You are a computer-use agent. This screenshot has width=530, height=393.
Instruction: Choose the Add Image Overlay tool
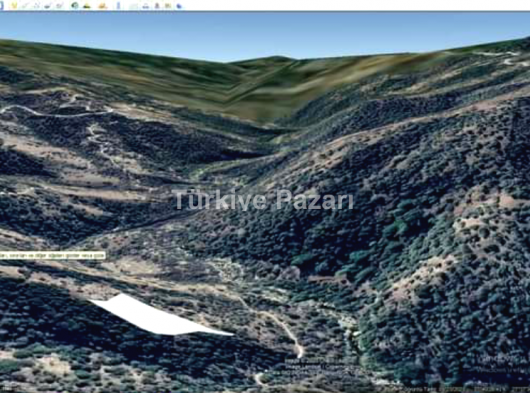[x=48, y=5]
